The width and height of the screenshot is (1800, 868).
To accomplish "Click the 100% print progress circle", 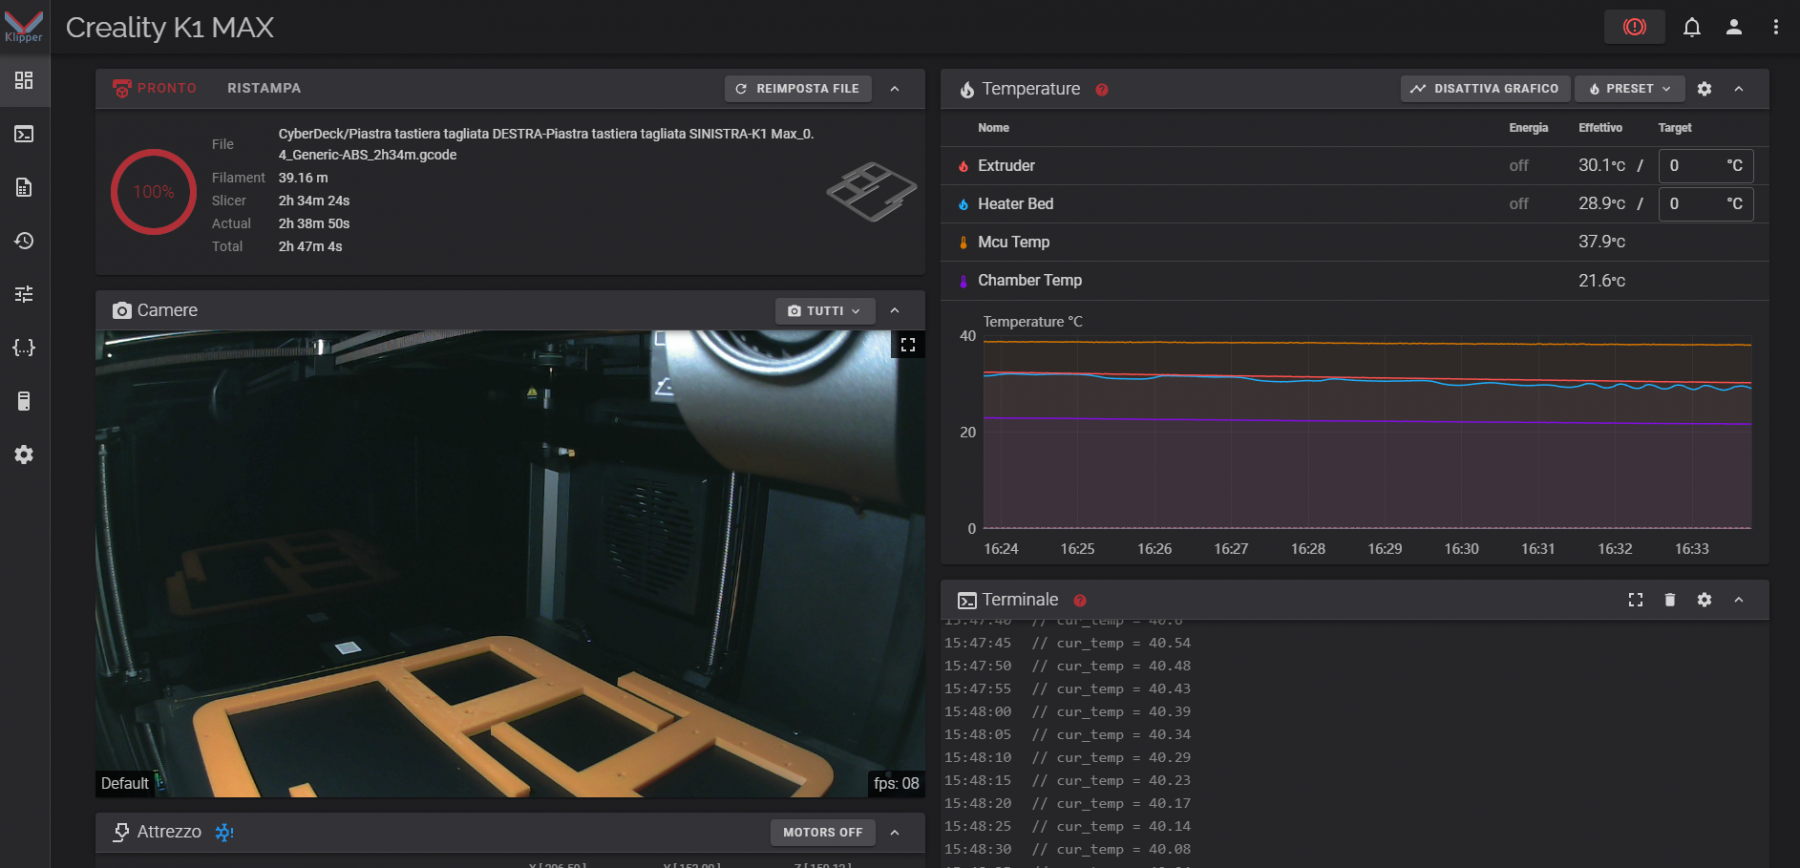I will coord(154,192).
